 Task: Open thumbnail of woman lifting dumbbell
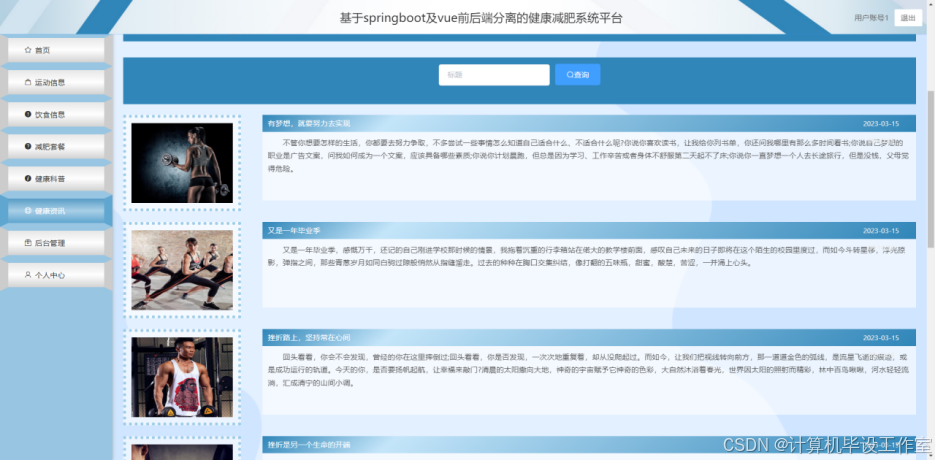pos(182,163)
